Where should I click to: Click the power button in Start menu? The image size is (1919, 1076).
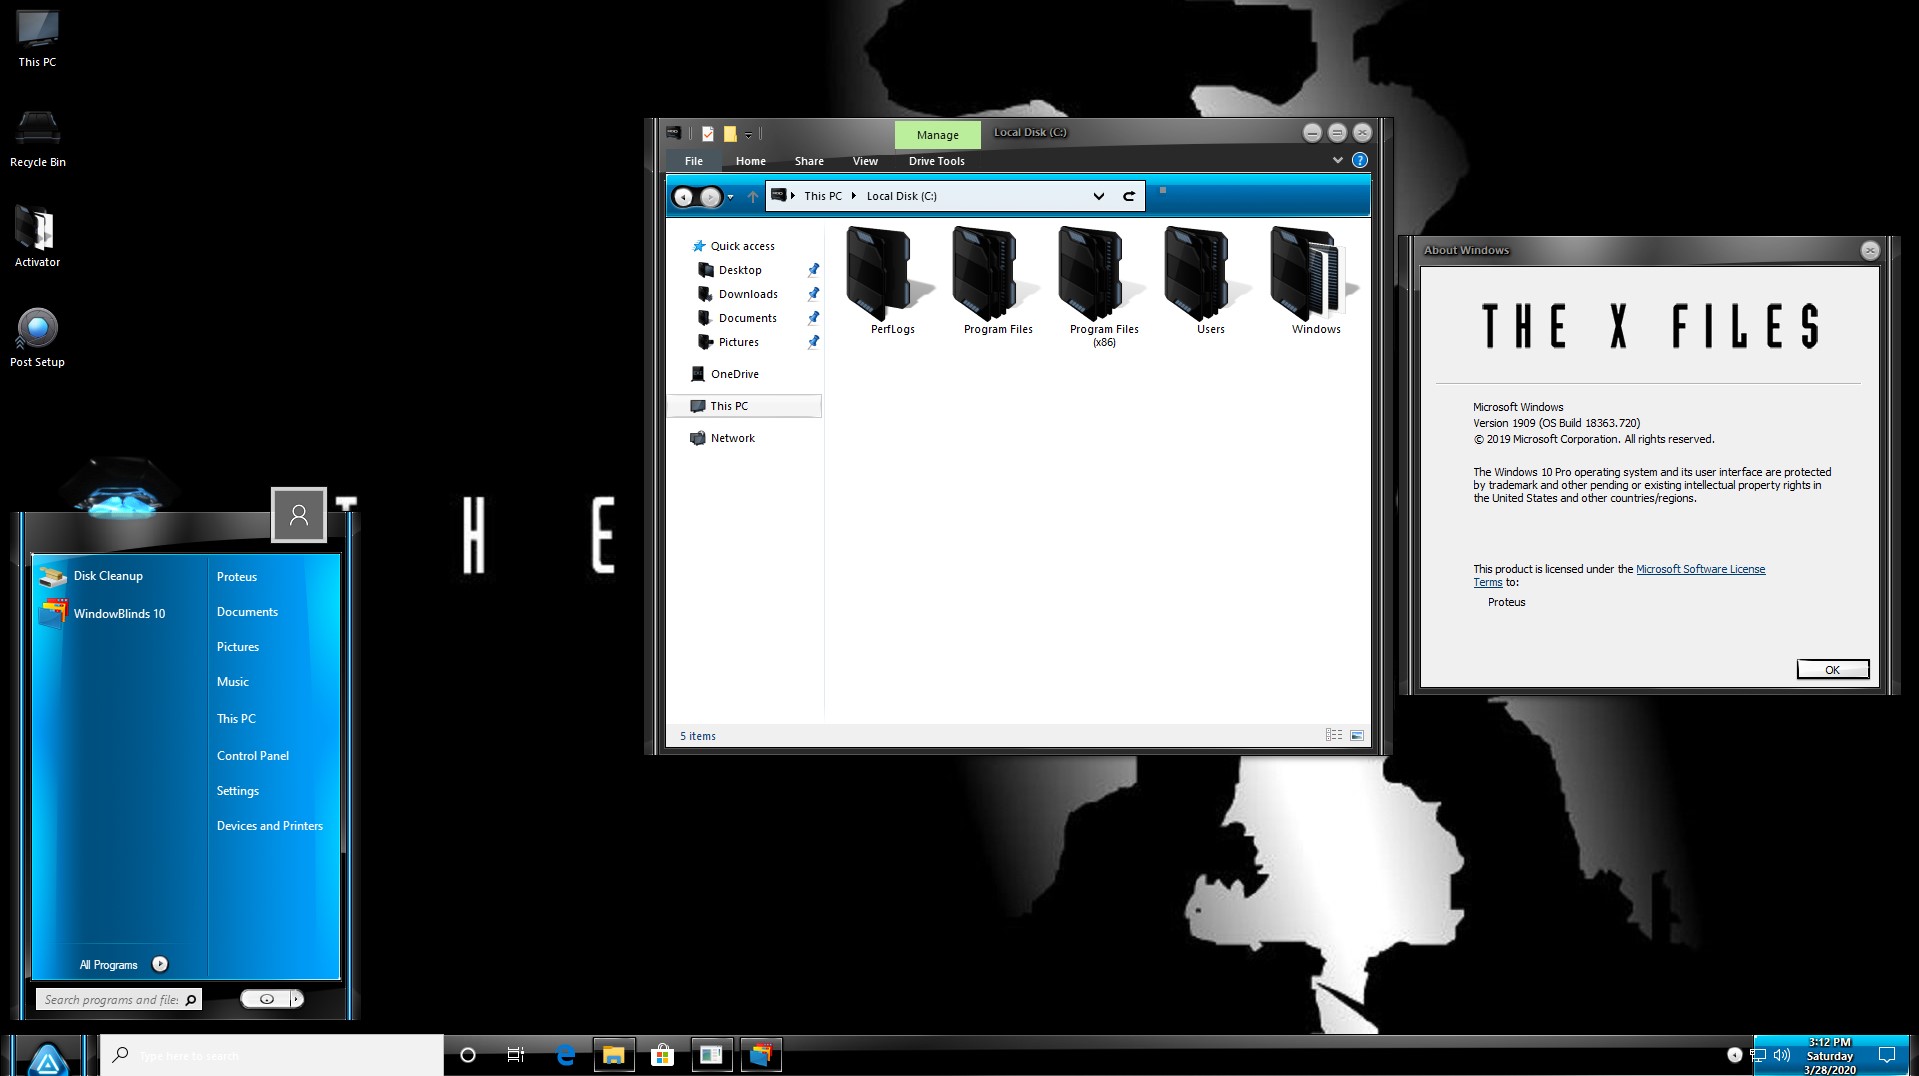coord(265,999)
